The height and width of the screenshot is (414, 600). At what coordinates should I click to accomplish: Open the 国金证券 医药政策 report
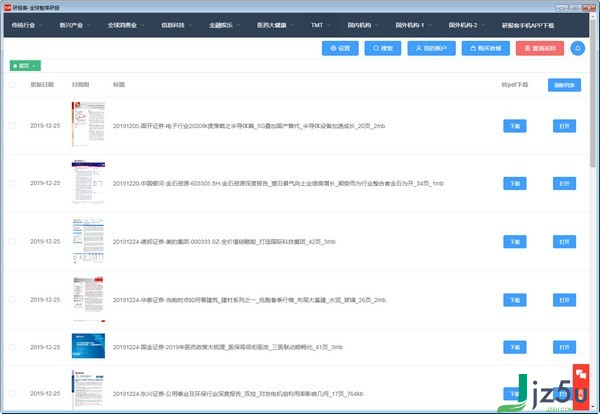tap(564, 347)
